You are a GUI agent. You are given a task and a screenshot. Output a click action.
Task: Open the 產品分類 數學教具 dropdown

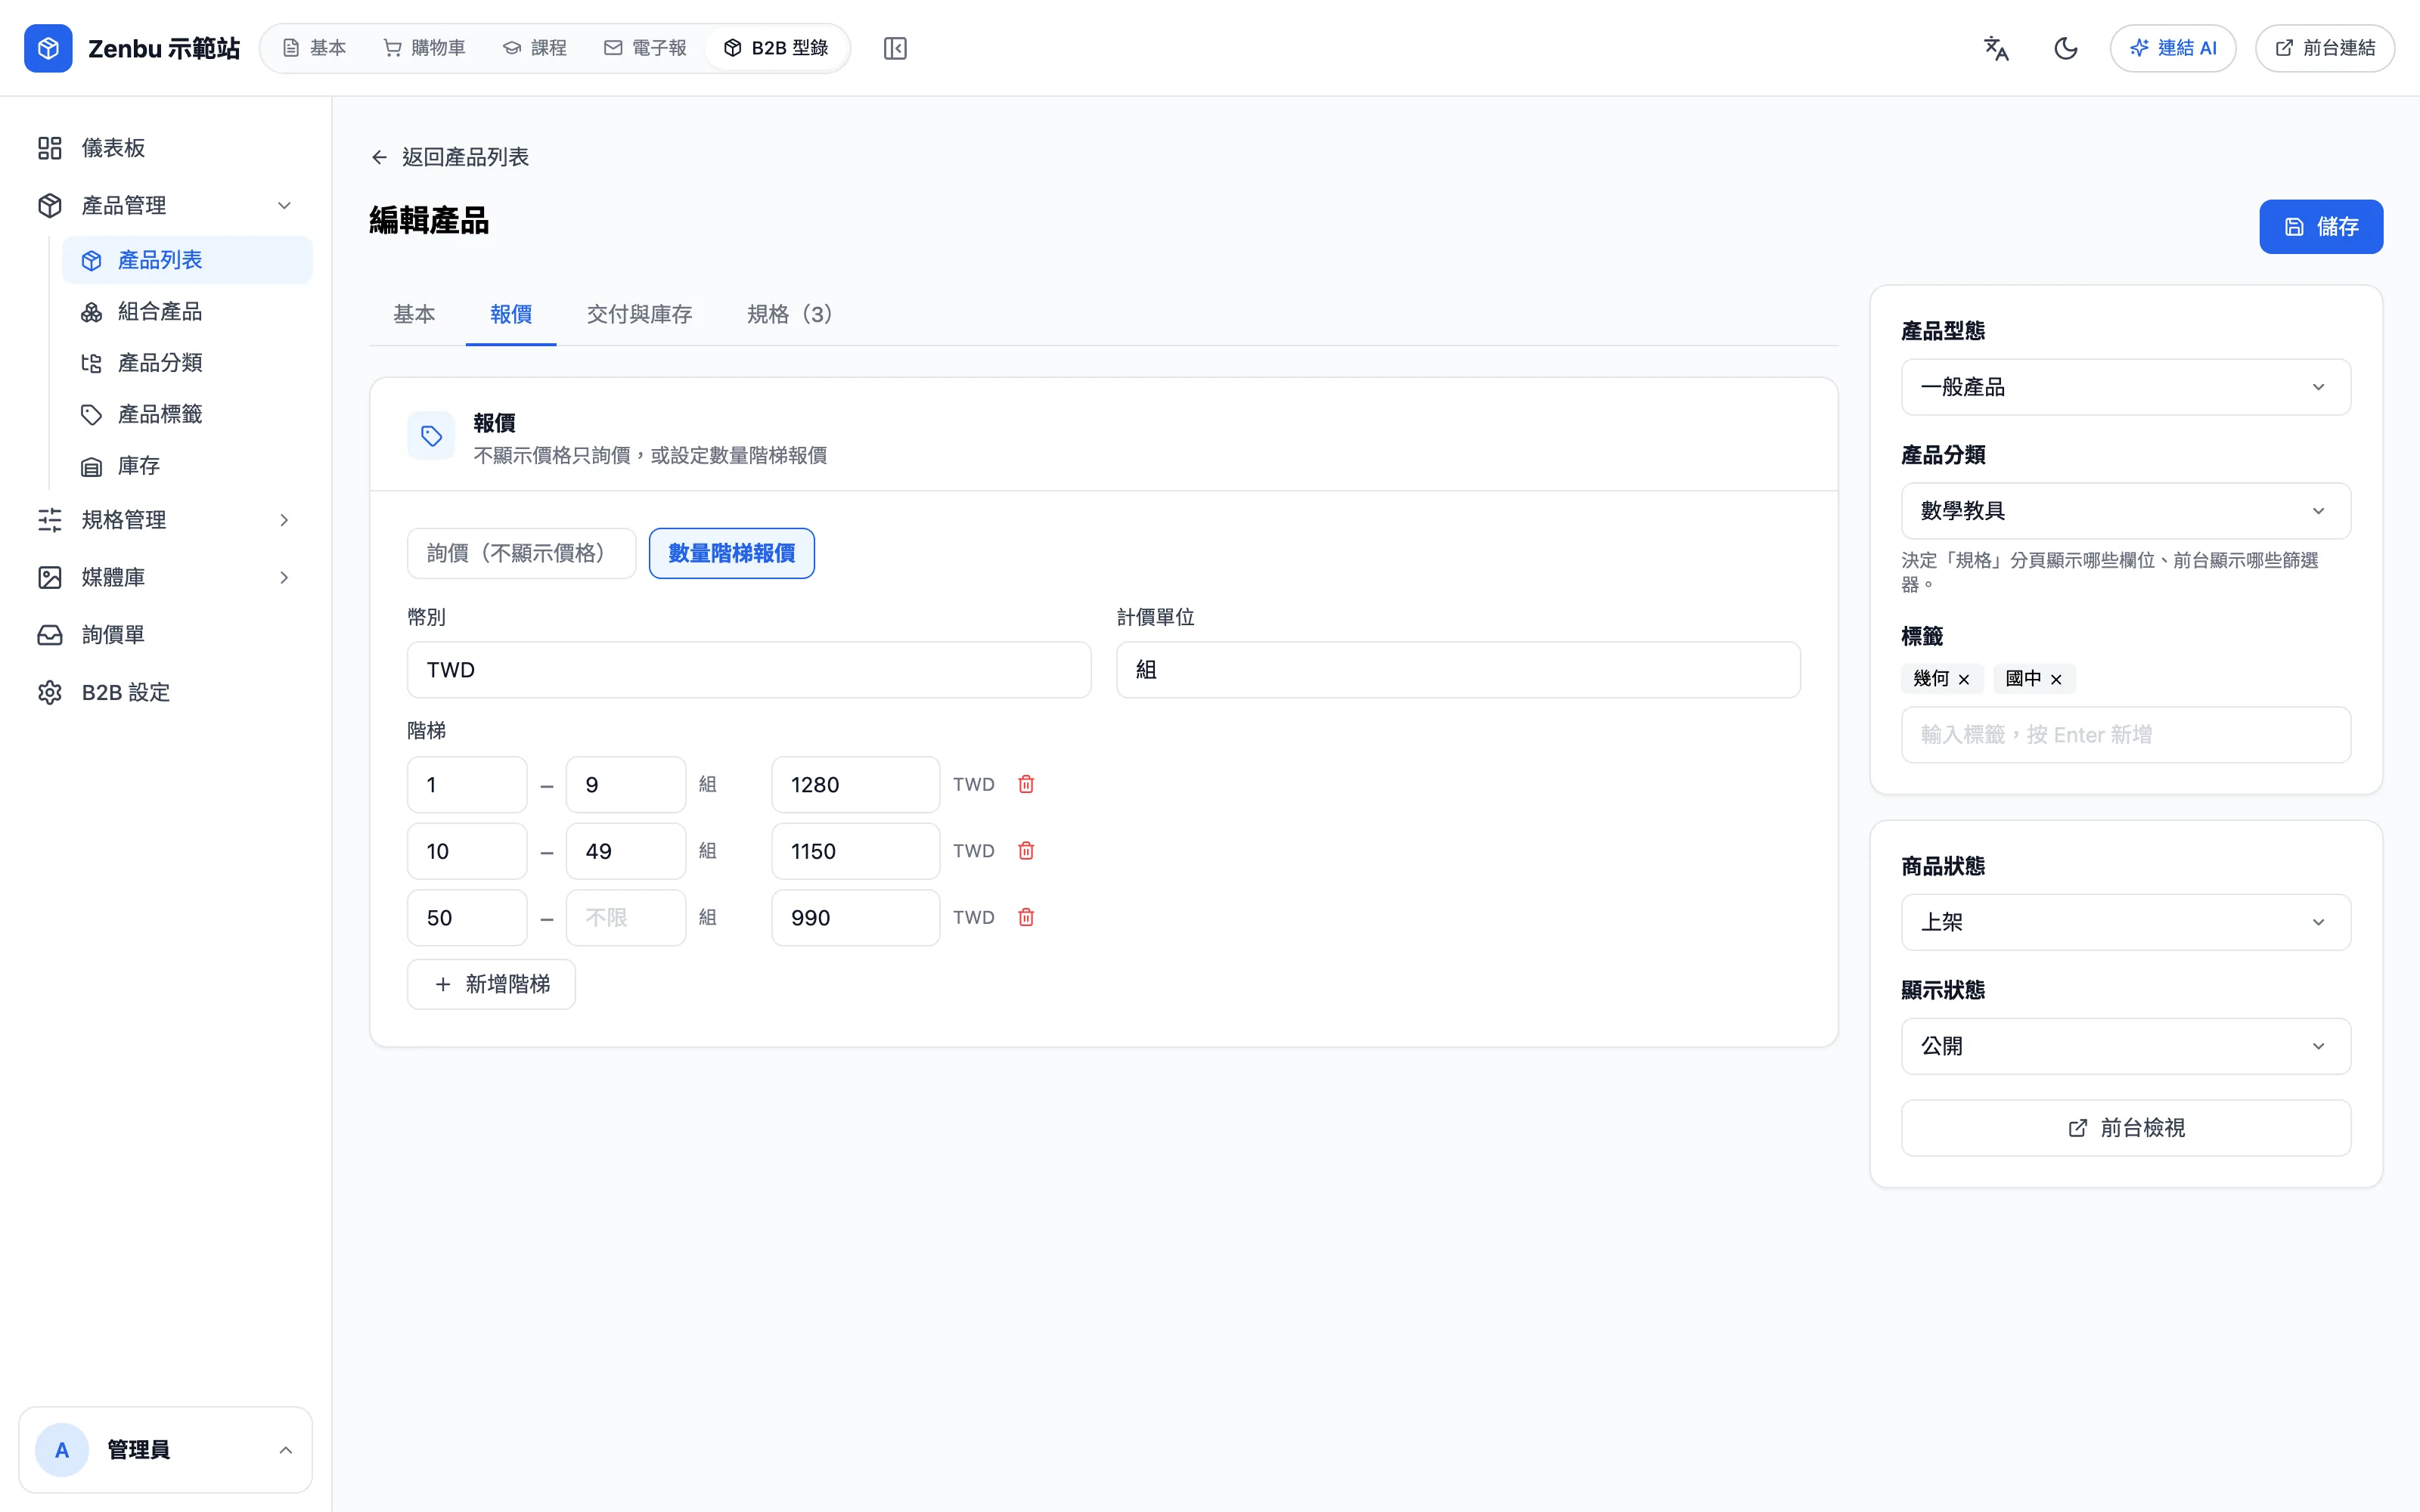tap(2125, 511)
